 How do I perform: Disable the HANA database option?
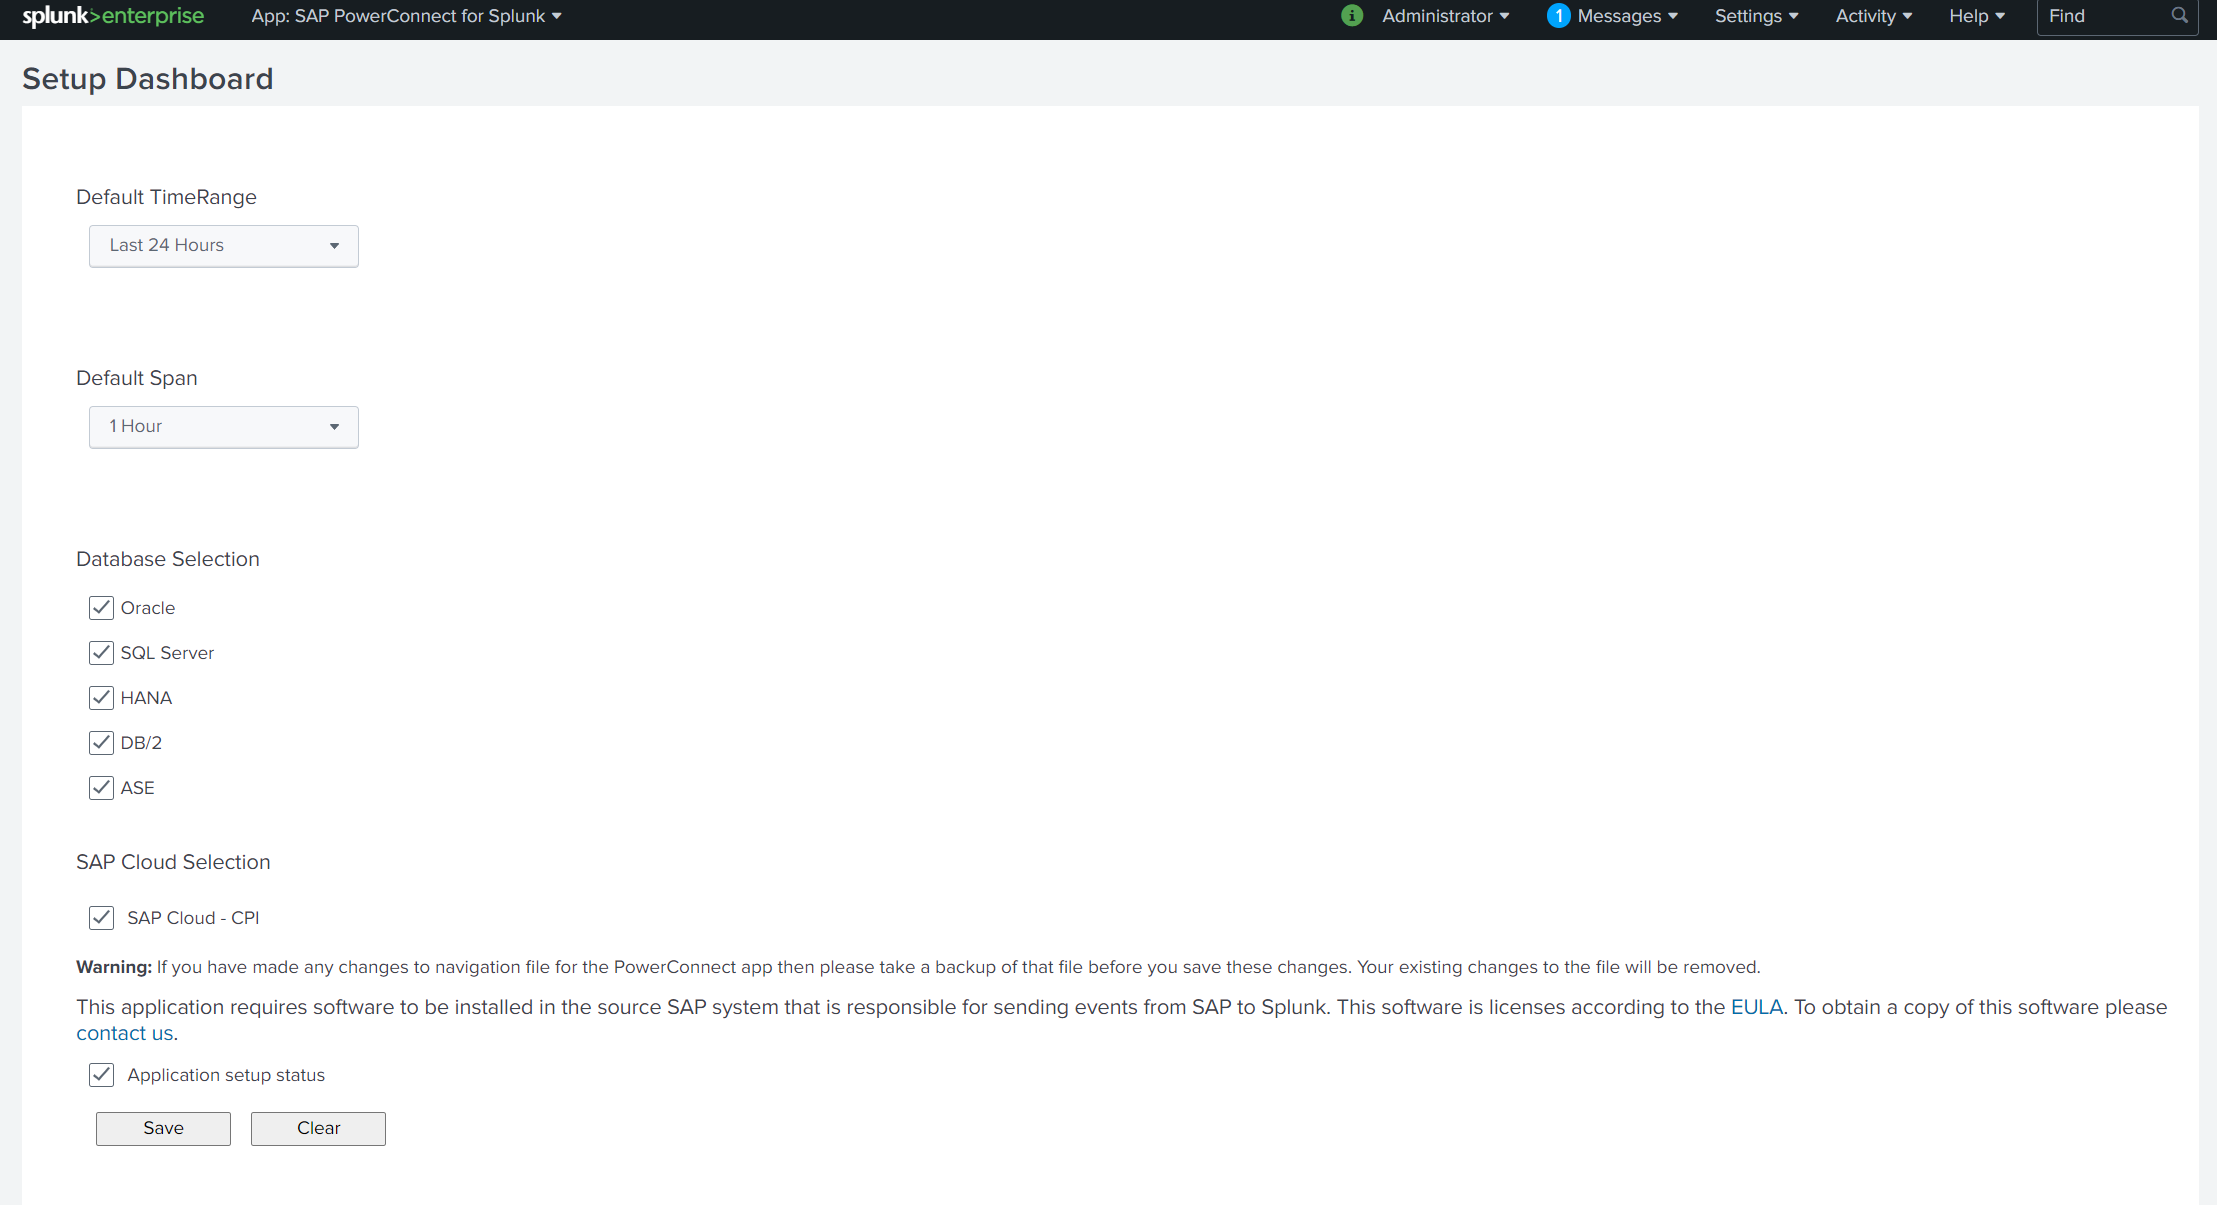(x=101, y=698)
